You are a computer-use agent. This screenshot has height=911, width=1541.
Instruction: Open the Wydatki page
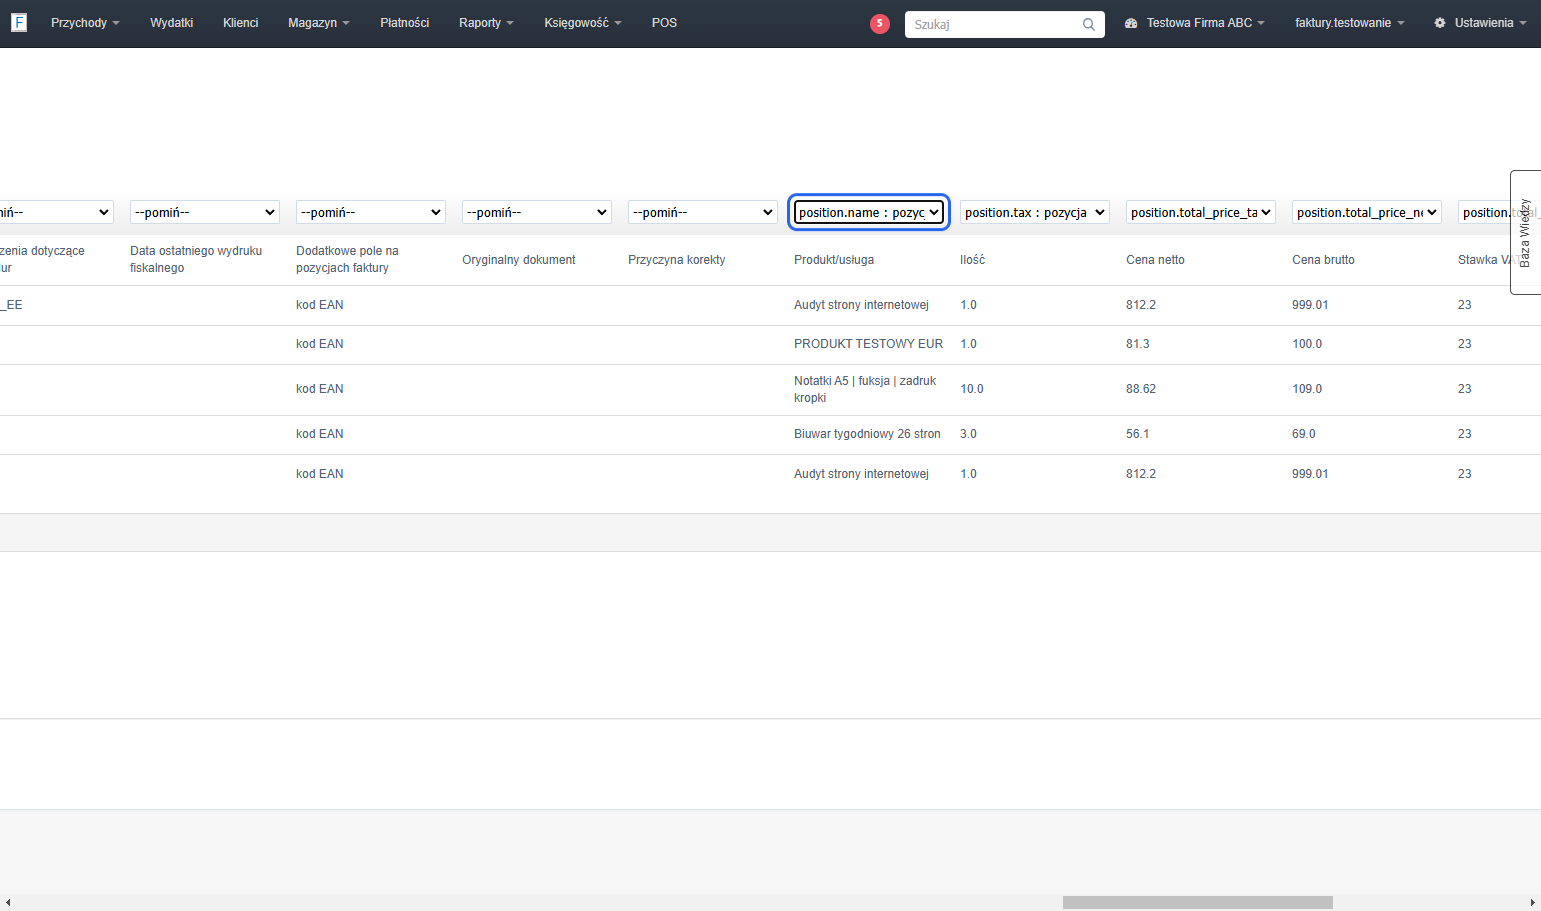[x=171, y=23]
